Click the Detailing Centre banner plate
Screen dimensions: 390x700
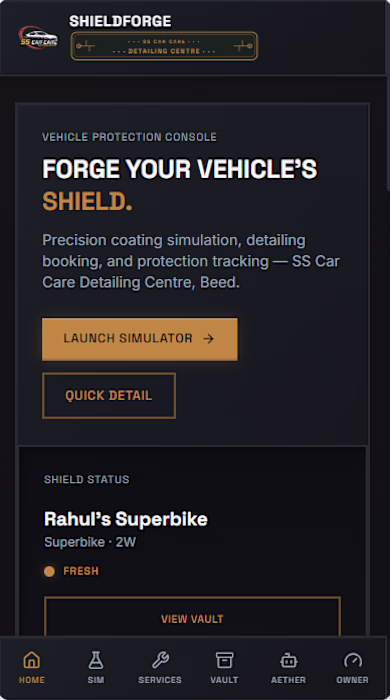click(x=164, y=46)
